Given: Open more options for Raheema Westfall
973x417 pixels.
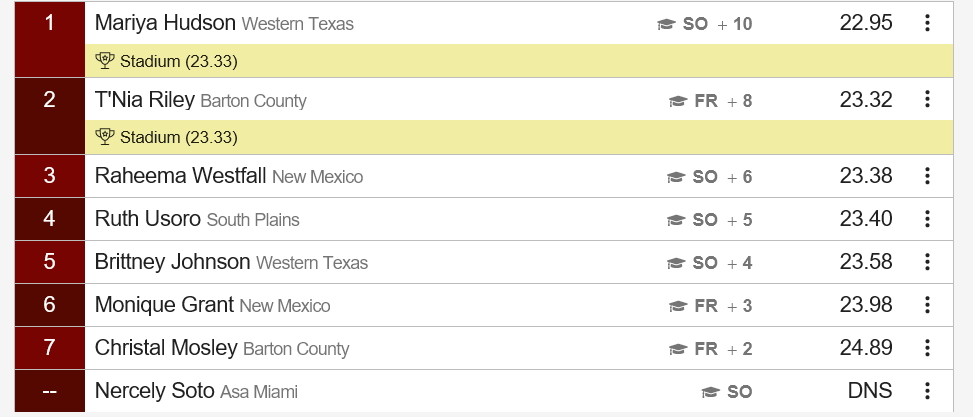Looking at the screenshot, I should (x=927, y=176).
